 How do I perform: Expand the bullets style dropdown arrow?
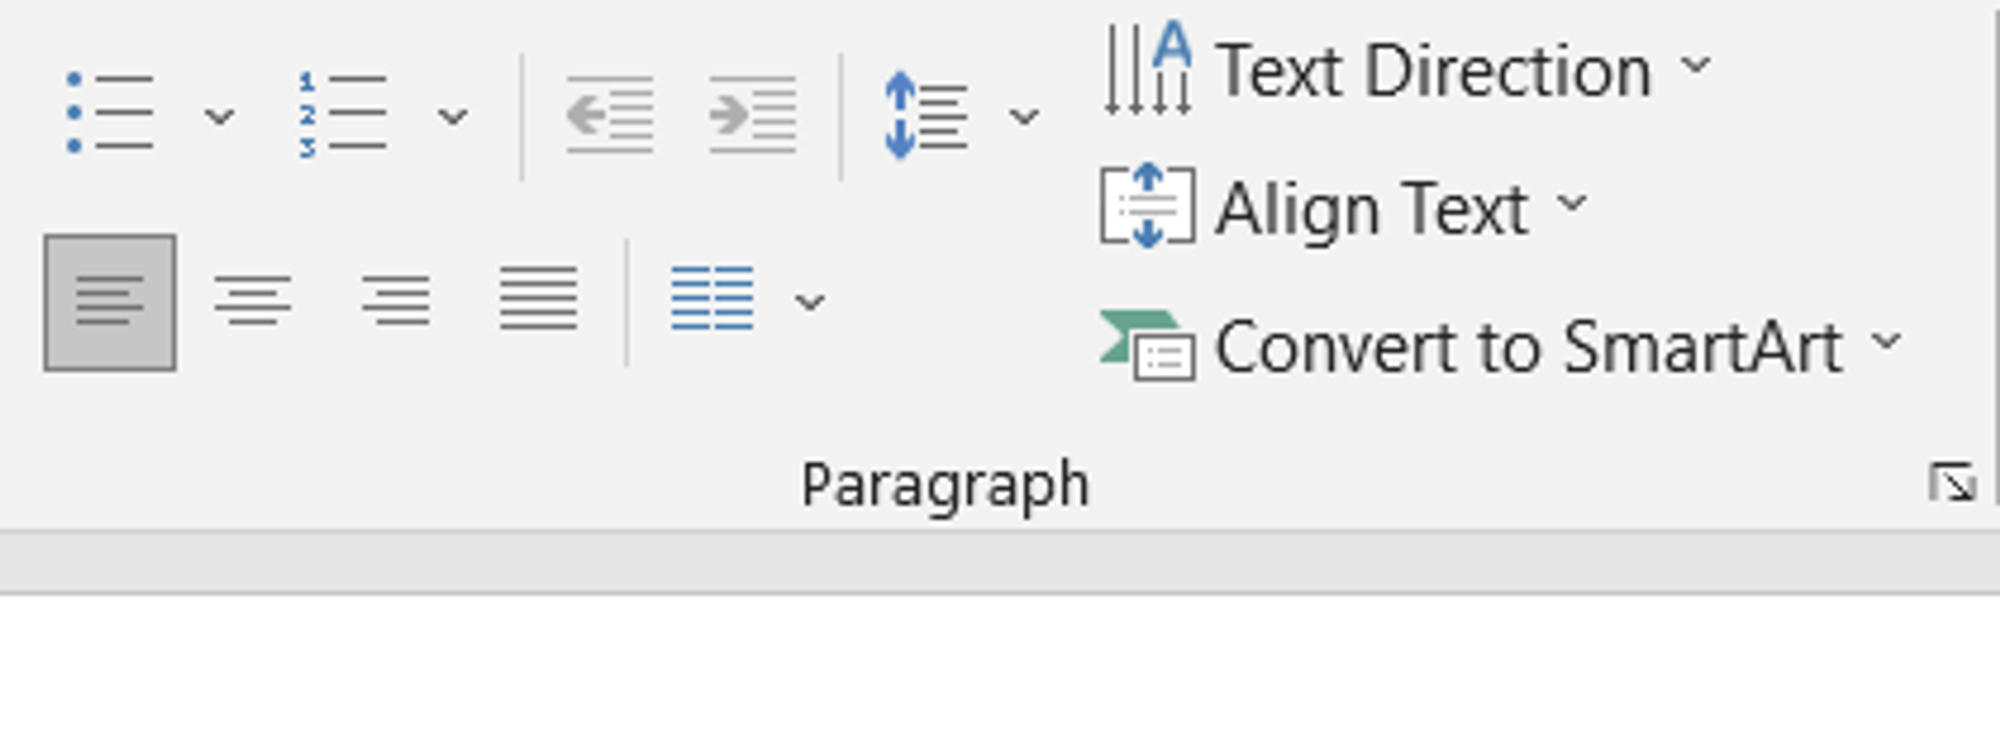tap(219, 117)
